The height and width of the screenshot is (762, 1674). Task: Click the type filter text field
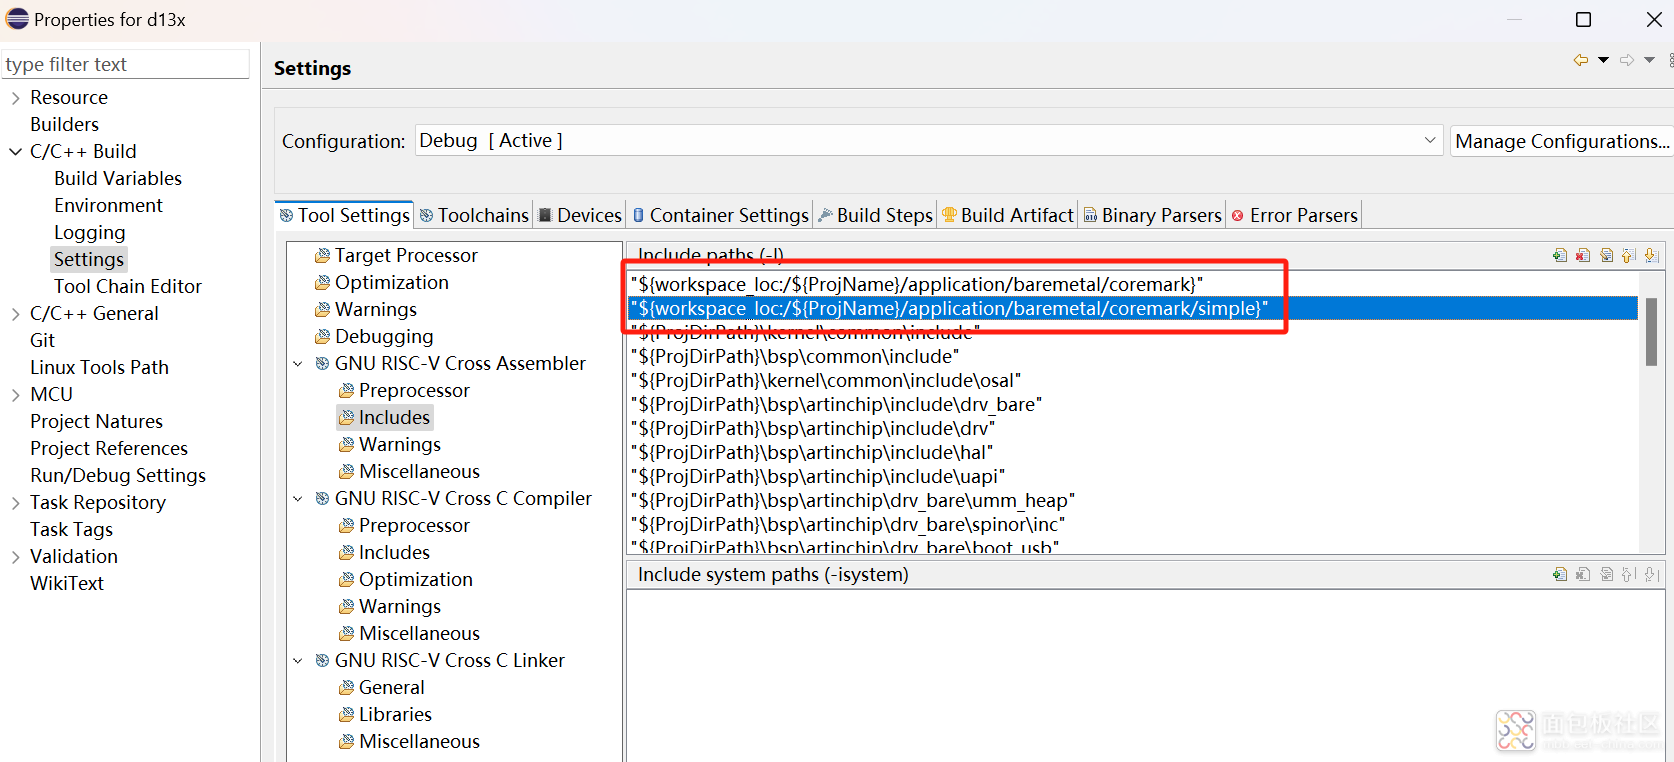click(x=125, y=64)
